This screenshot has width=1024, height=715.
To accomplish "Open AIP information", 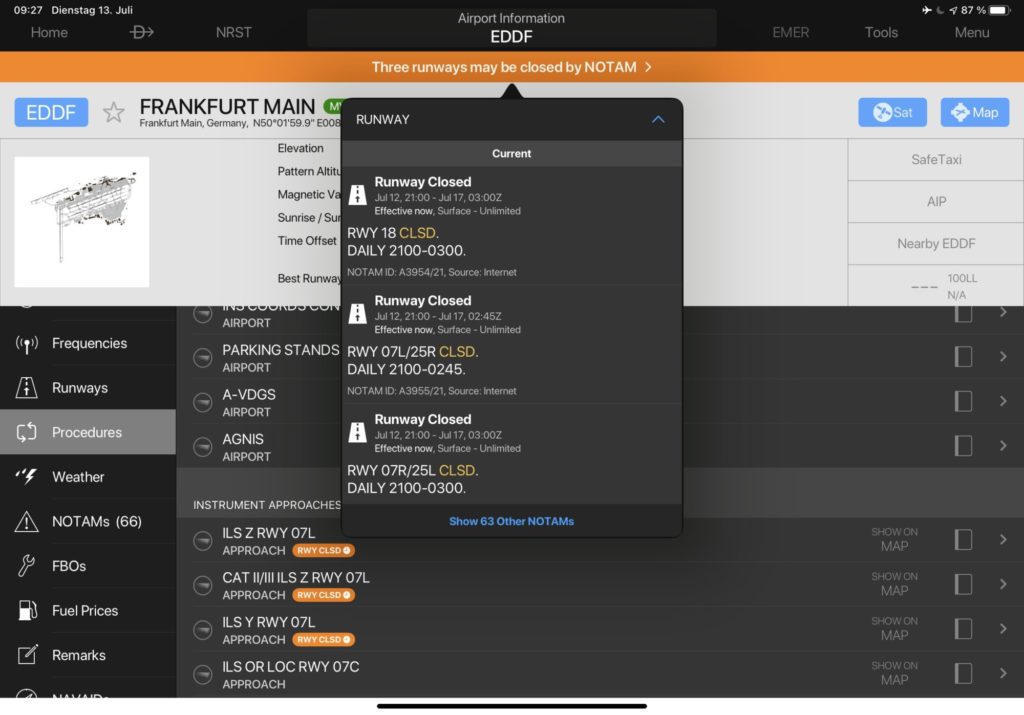I will 936,202.
